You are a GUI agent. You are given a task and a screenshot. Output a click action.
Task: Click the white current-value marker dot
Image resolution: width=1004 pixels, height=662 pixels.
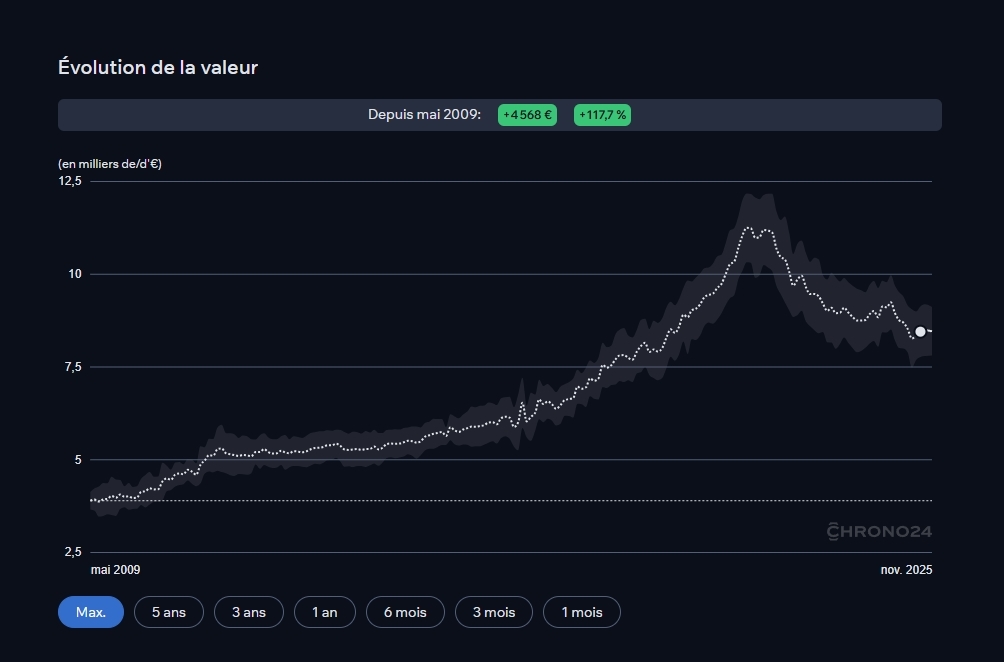click(x=920, y=331)
